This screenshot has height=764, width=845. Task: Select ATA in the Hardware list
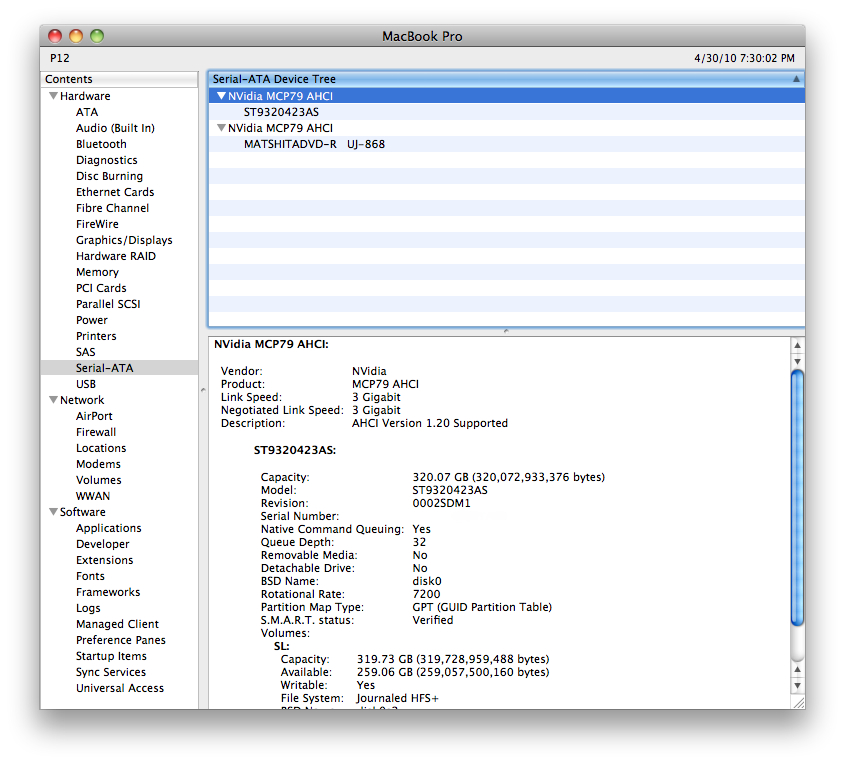[87, 112]
